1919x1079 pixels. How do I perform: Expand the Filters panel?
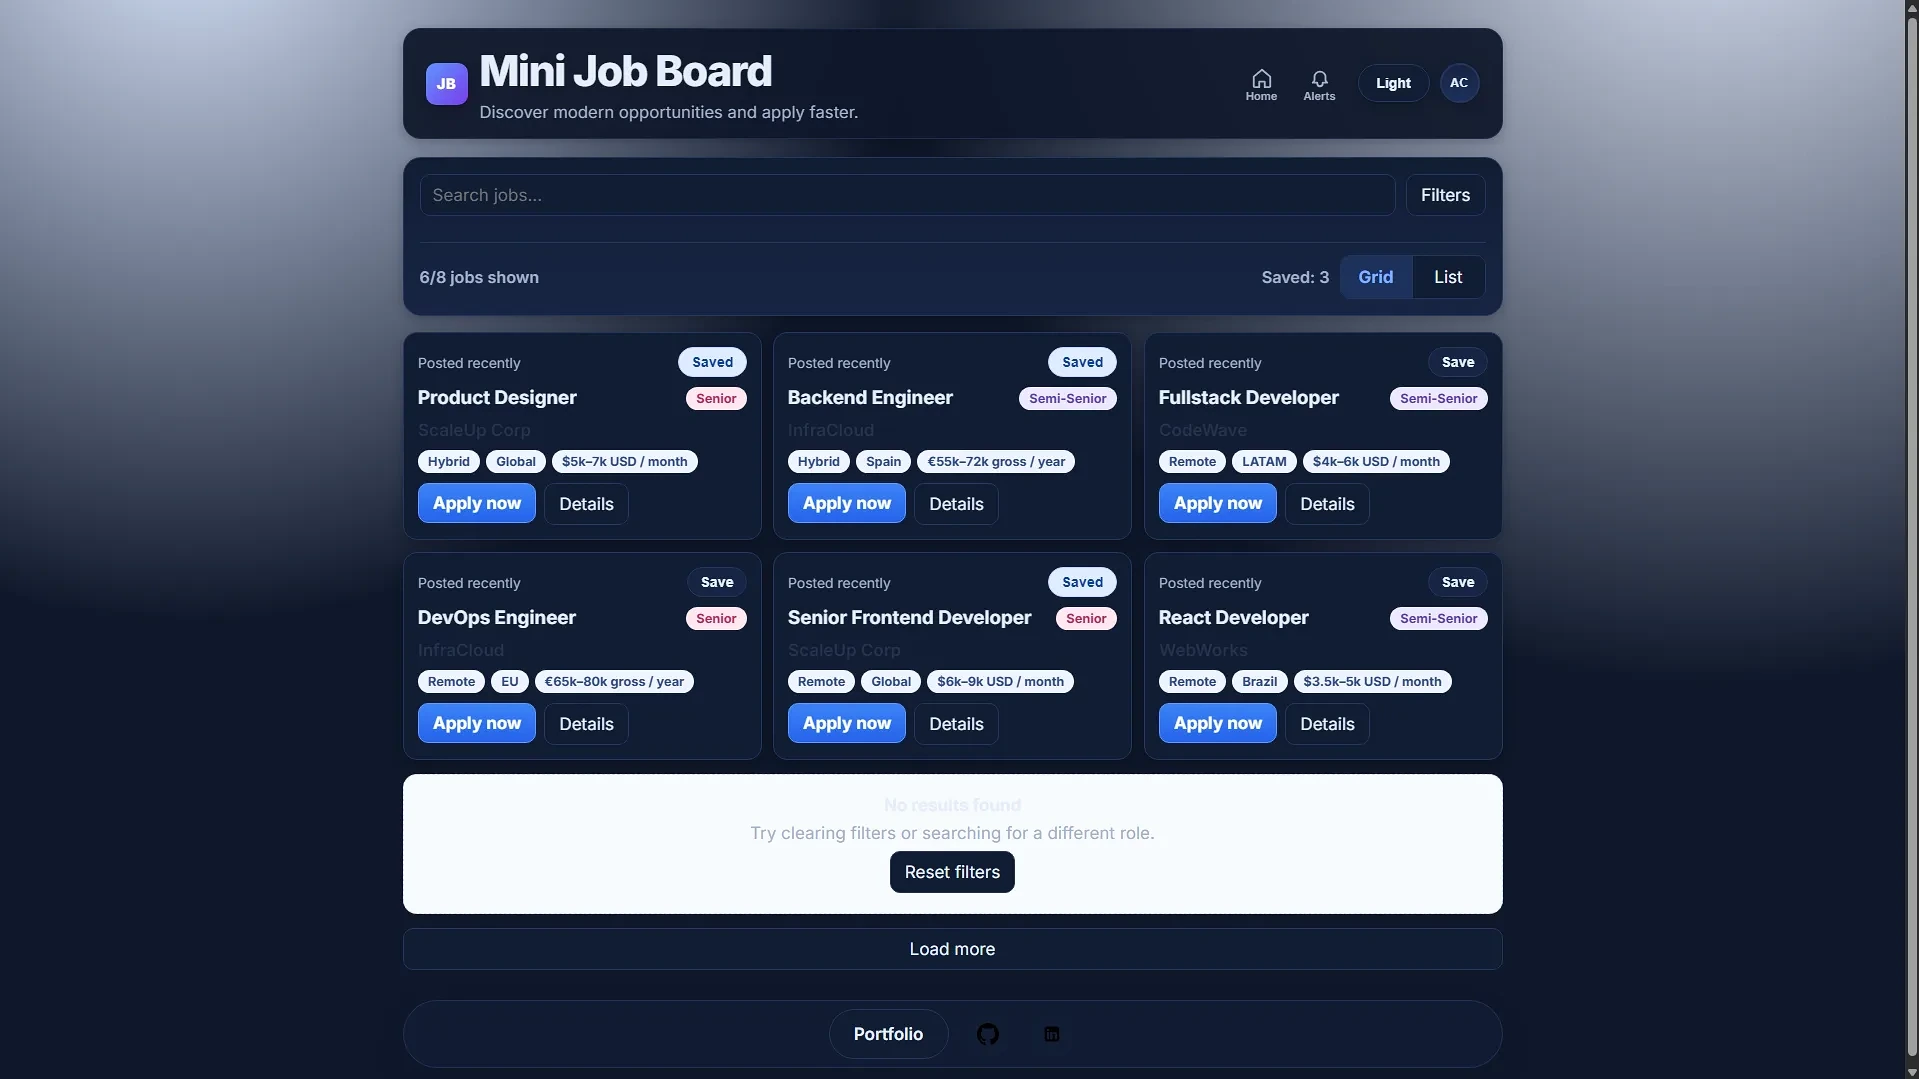coord(1445,195)
